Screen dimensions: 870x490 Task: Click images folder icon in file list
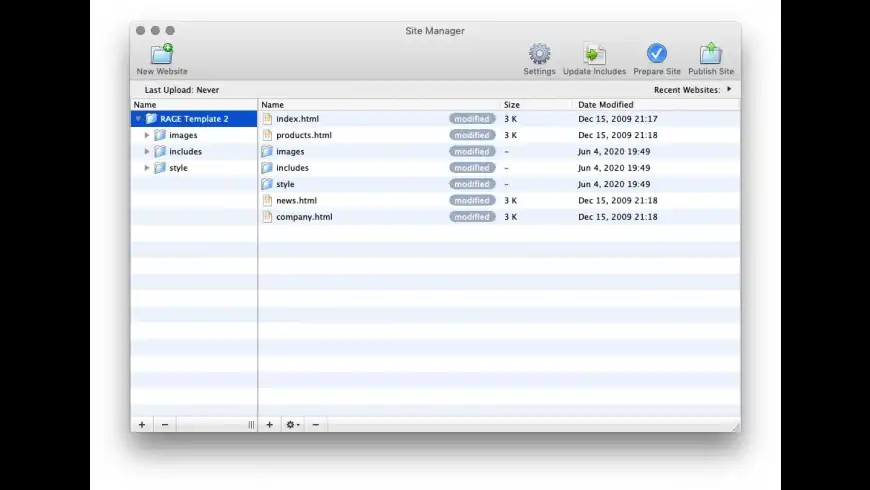(x=267, y=151)
